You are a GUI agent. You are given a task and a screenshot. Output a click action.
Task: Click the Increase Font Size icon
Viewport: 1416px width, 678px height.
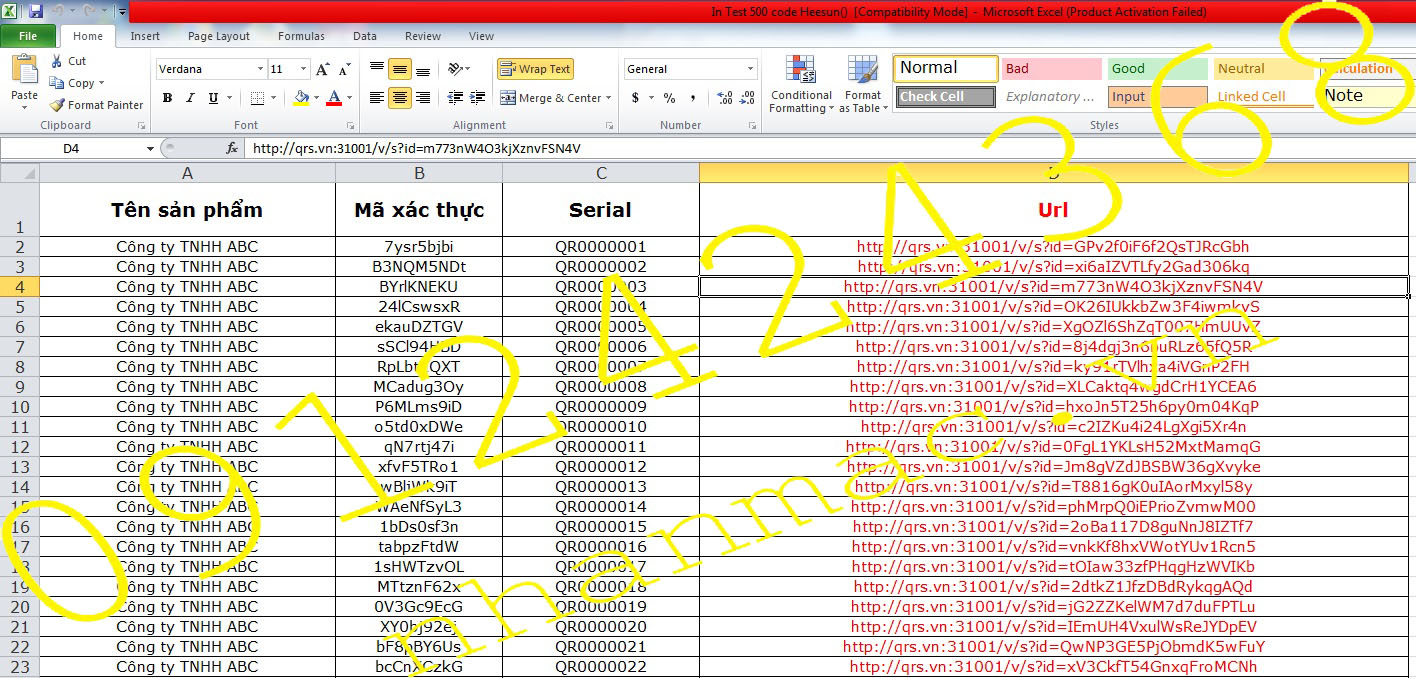(322, 70)
